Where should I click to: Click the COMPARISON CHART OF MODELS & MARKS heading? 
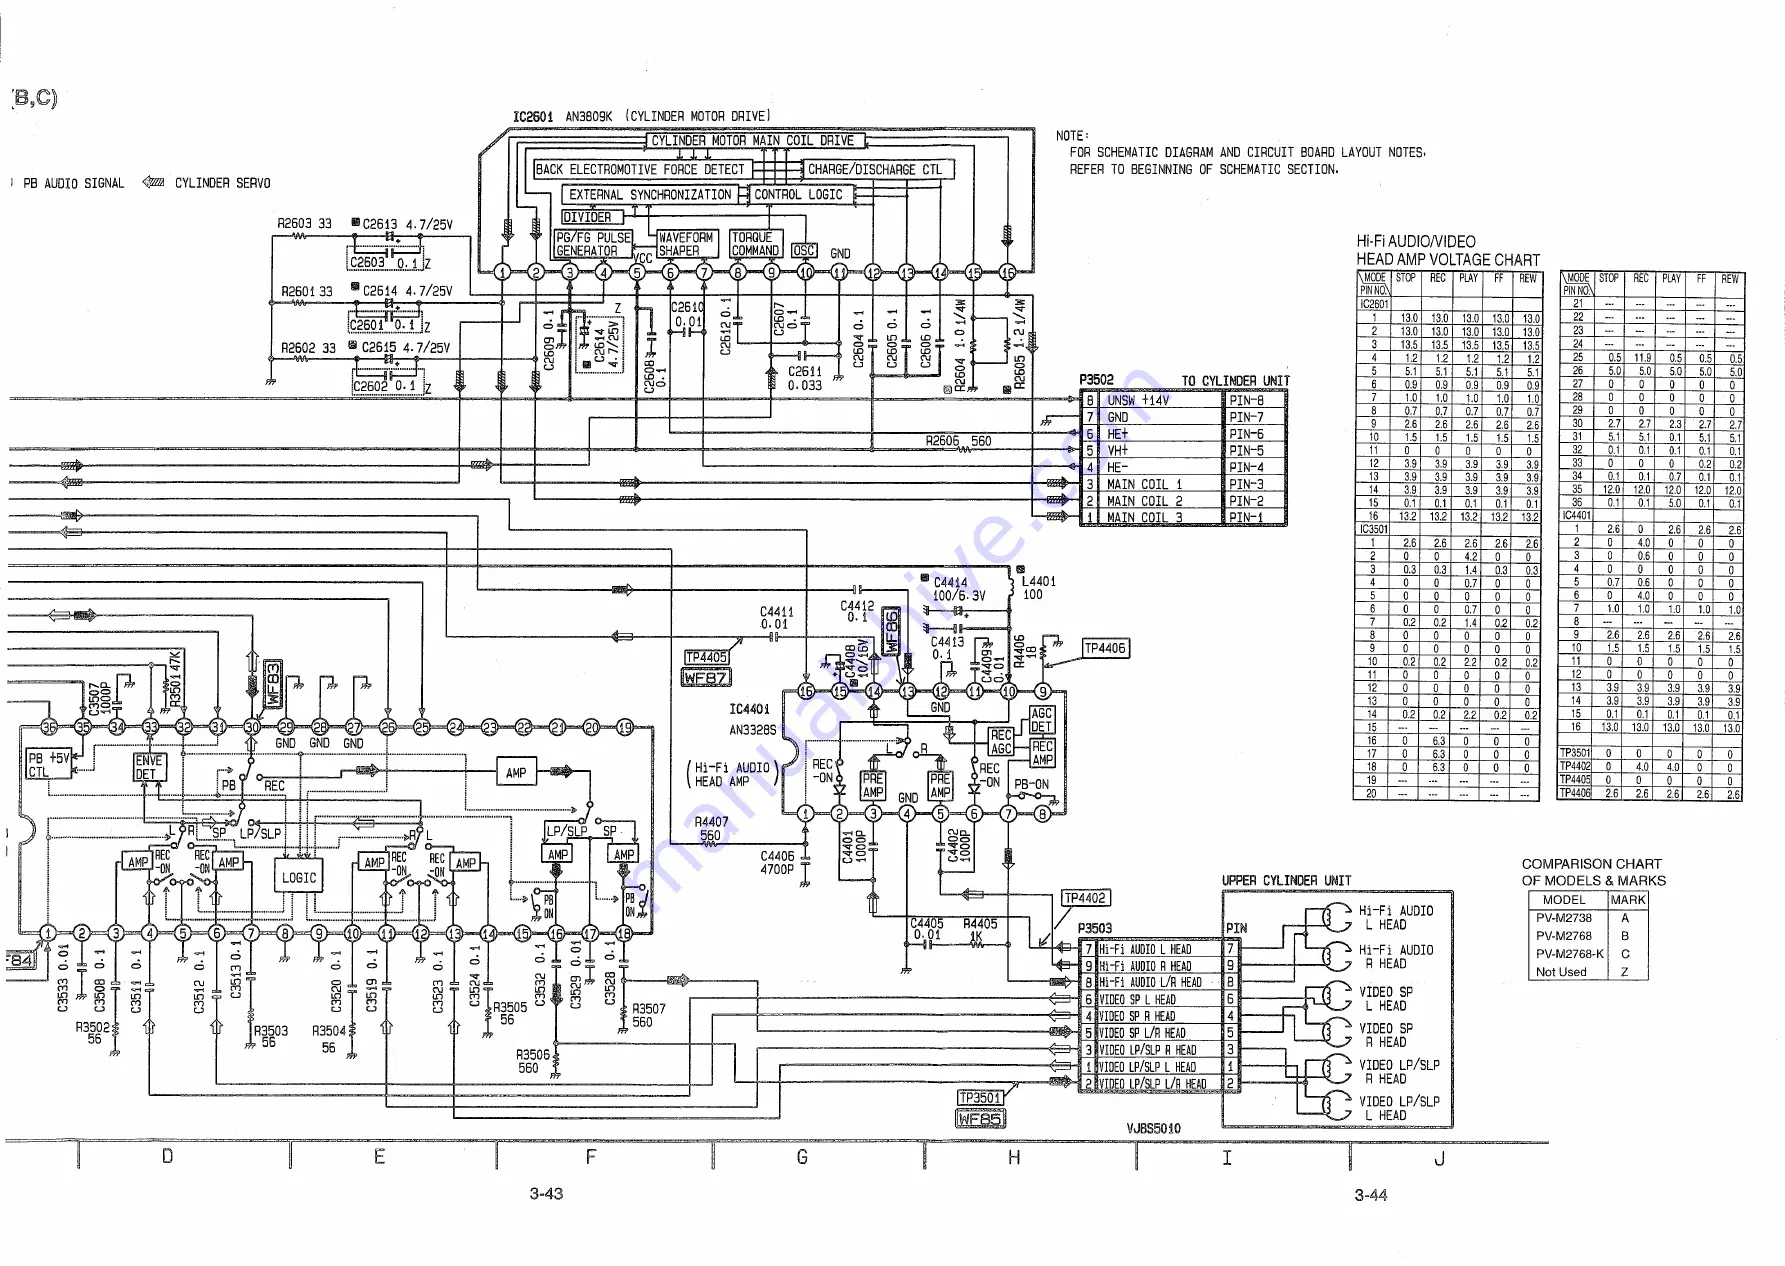1593,872
